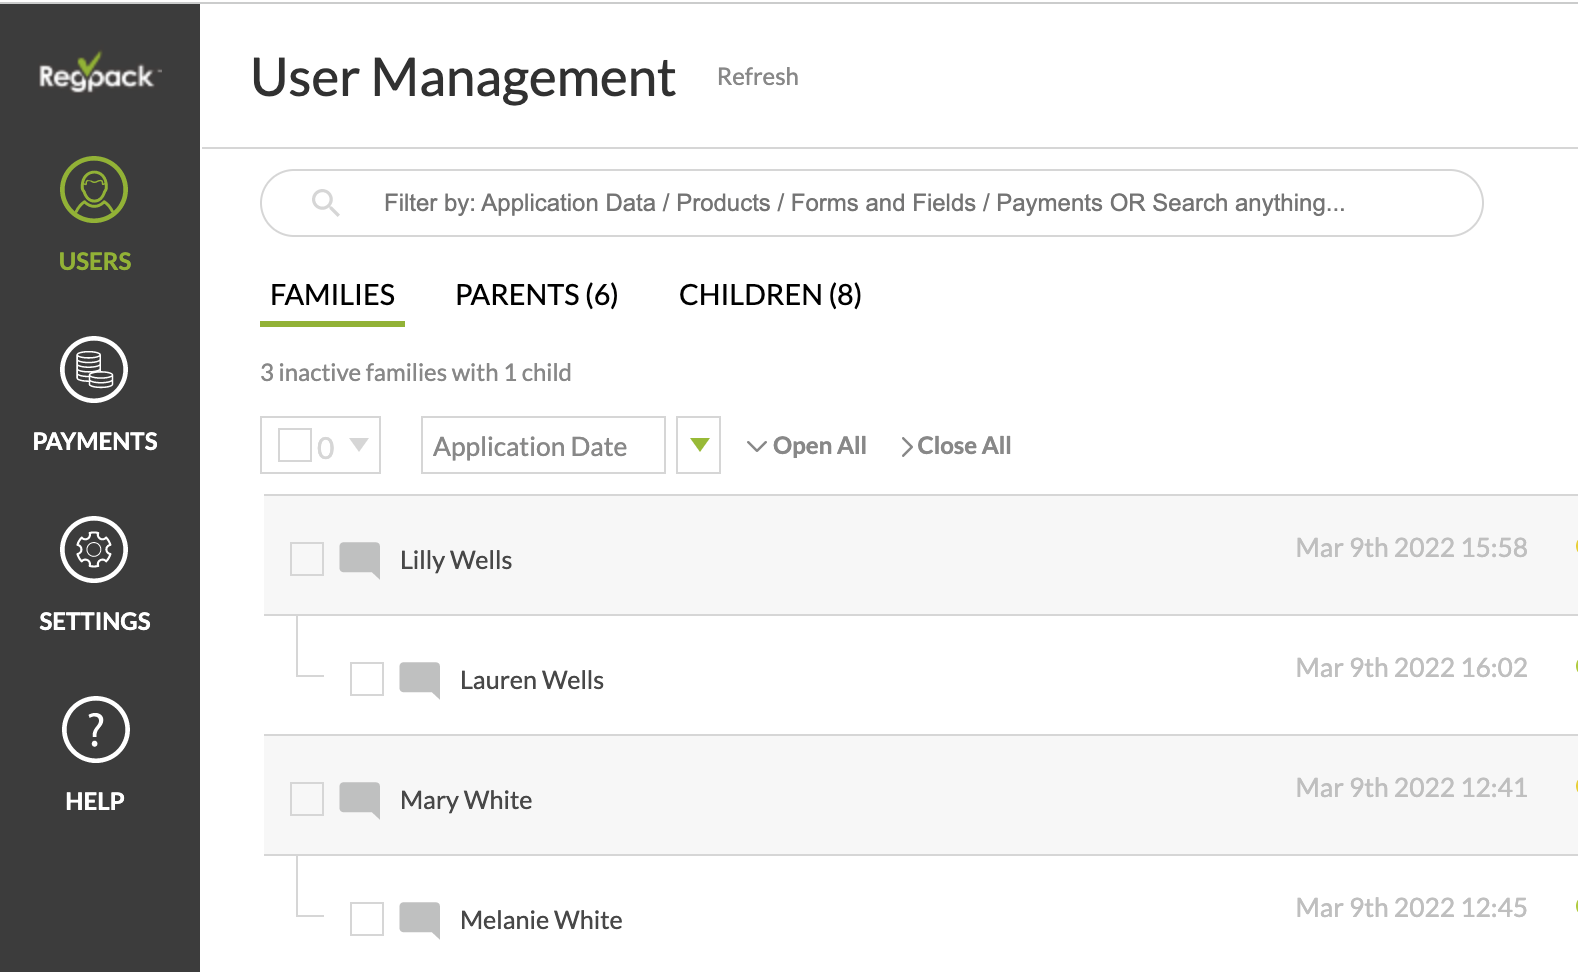Image resolution: width=1578 pixels, height=972 pixels.
Task: Tick the Lilly Wells checkbox
Action: coord(307,559)
